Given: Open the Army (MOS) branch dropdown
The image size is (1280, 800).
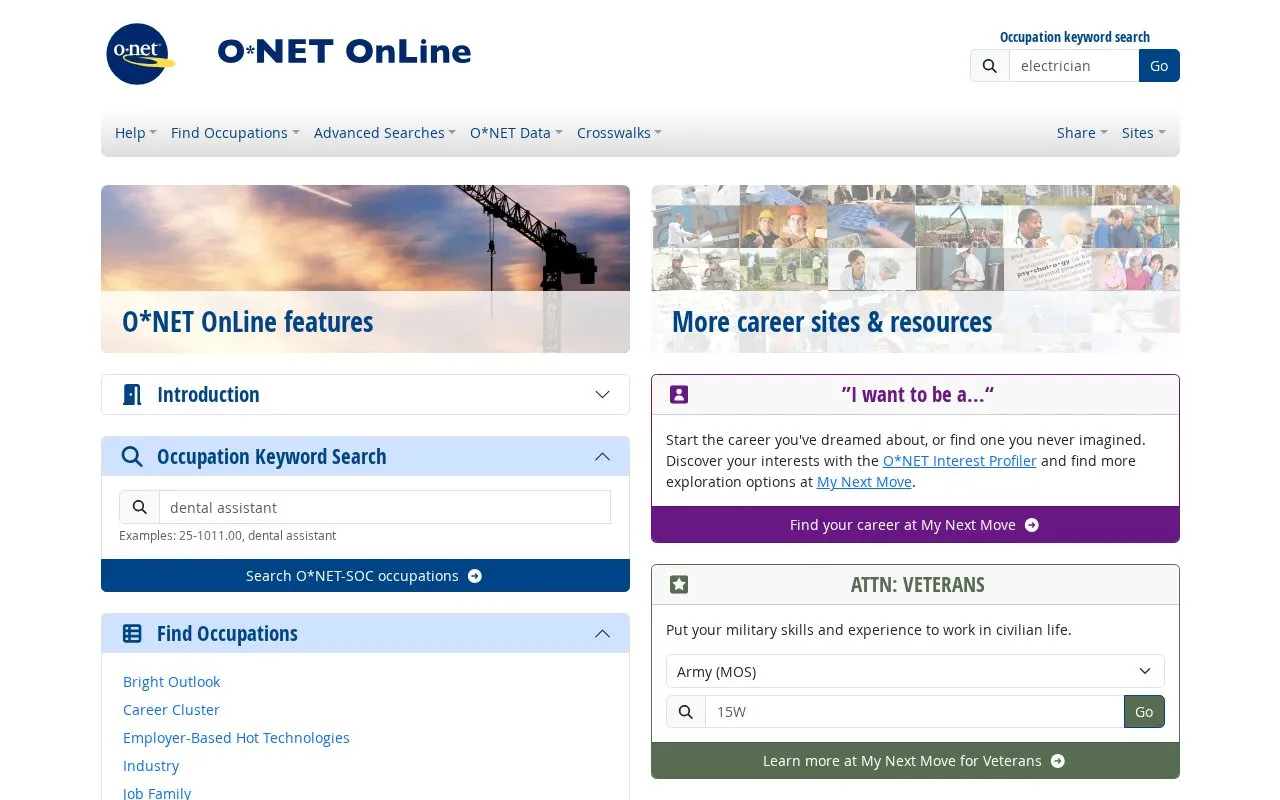Looking at the screenshot, I should [x=915, y=671].
